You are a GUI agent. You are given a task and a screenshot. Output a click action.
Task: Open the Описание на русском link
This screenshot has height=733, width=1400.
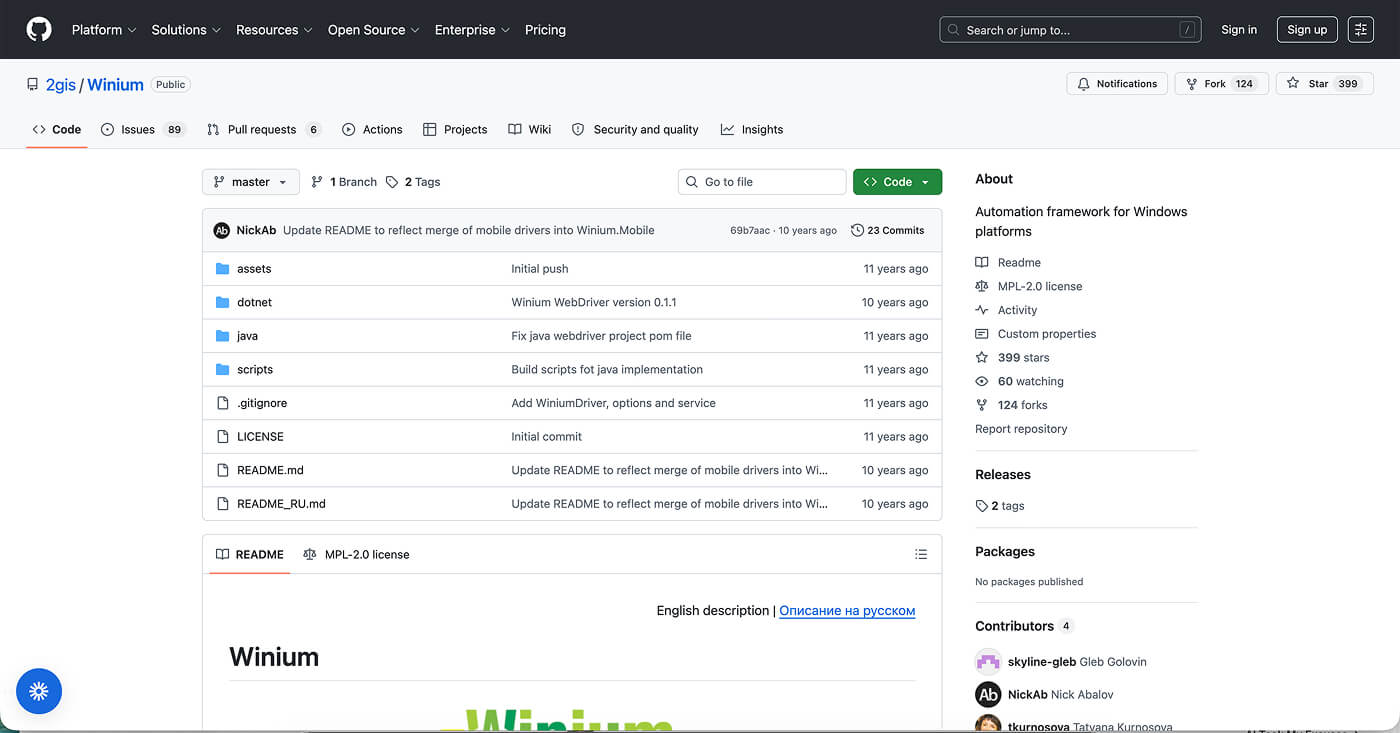click(847, 611)
